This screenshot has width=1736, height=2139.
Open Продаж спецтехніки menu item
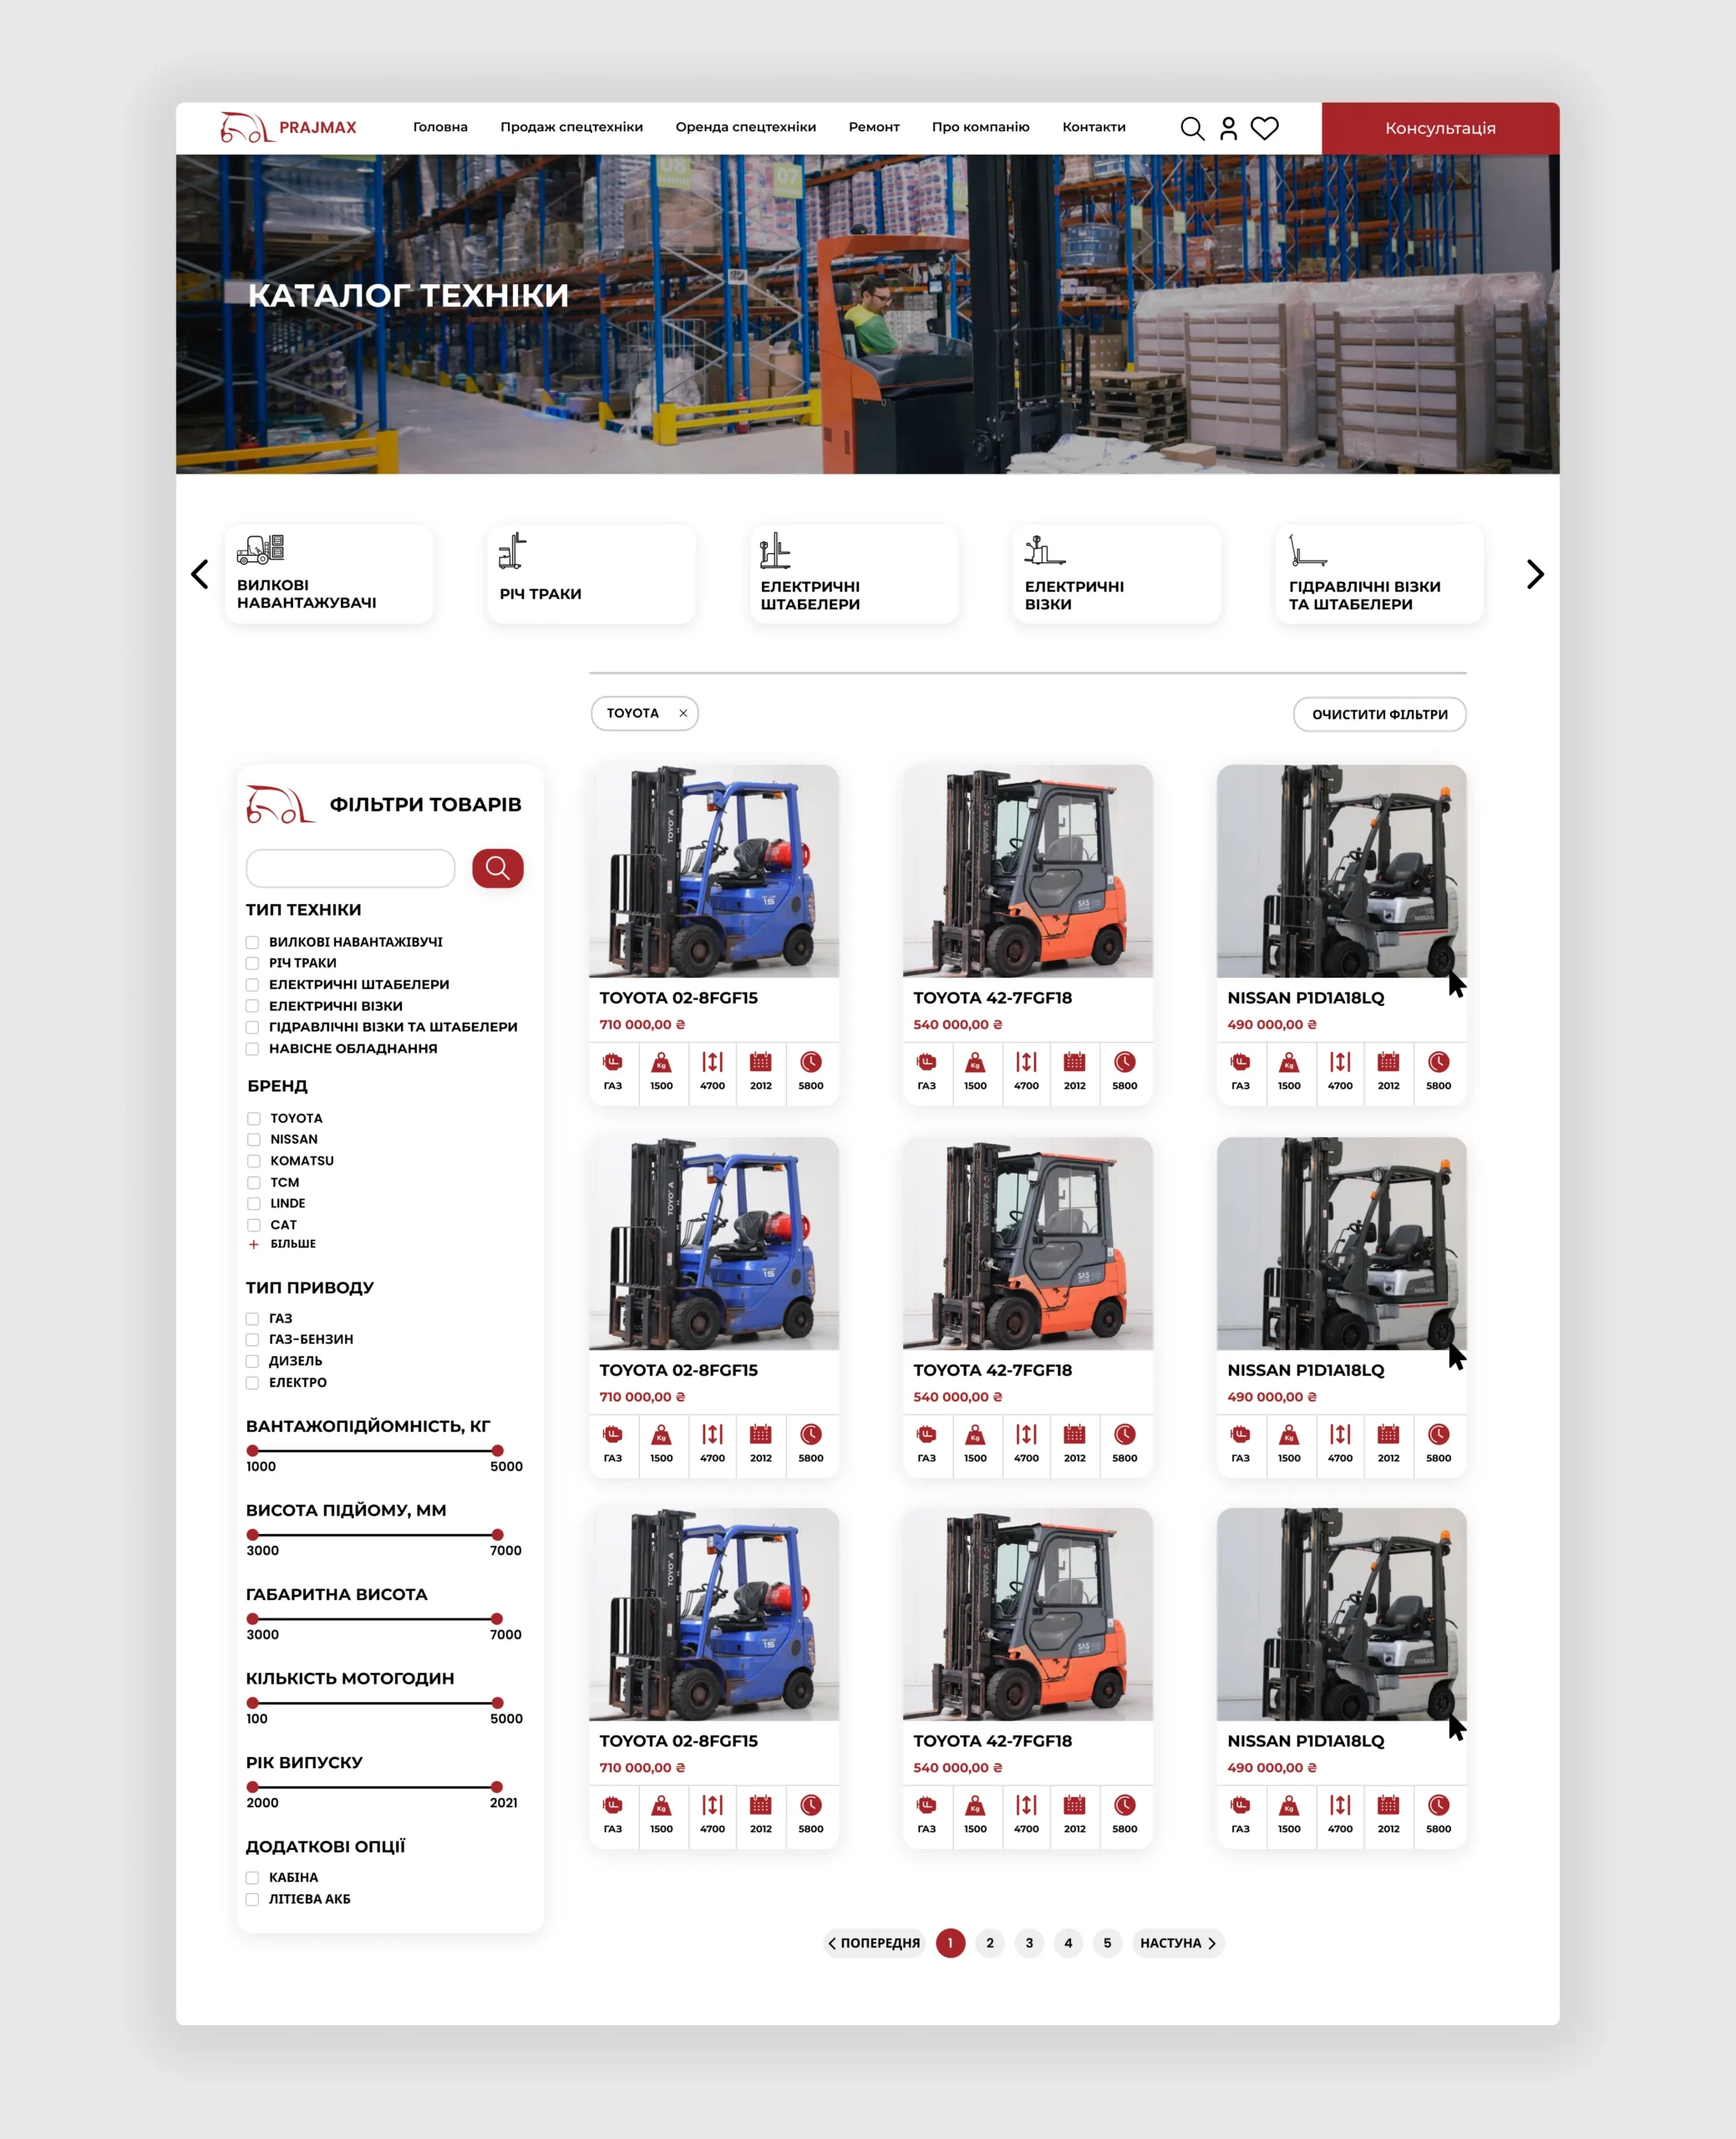pos(571,127)
